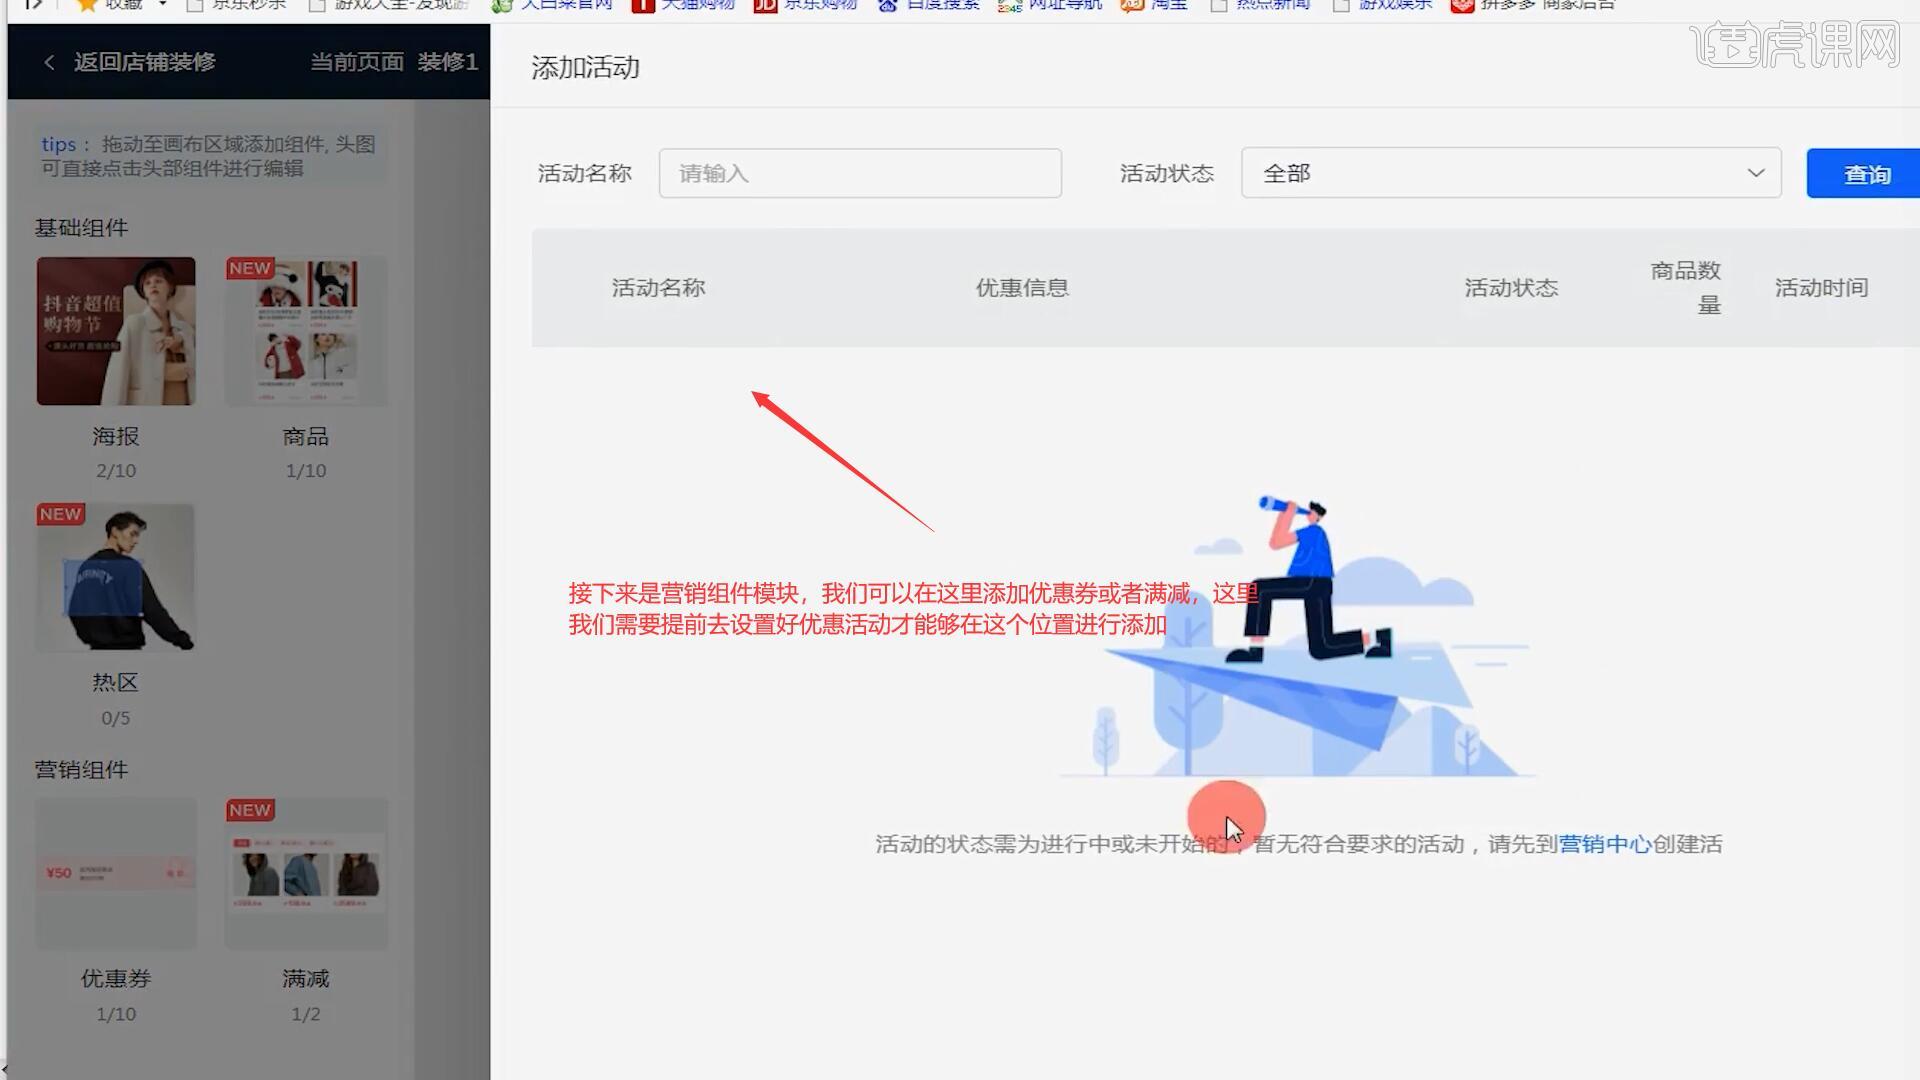The height and width of the screenshot is (1080, 1920).
Task: Click the 当前页面 装修1 label
Action: (x=394, y=62)
